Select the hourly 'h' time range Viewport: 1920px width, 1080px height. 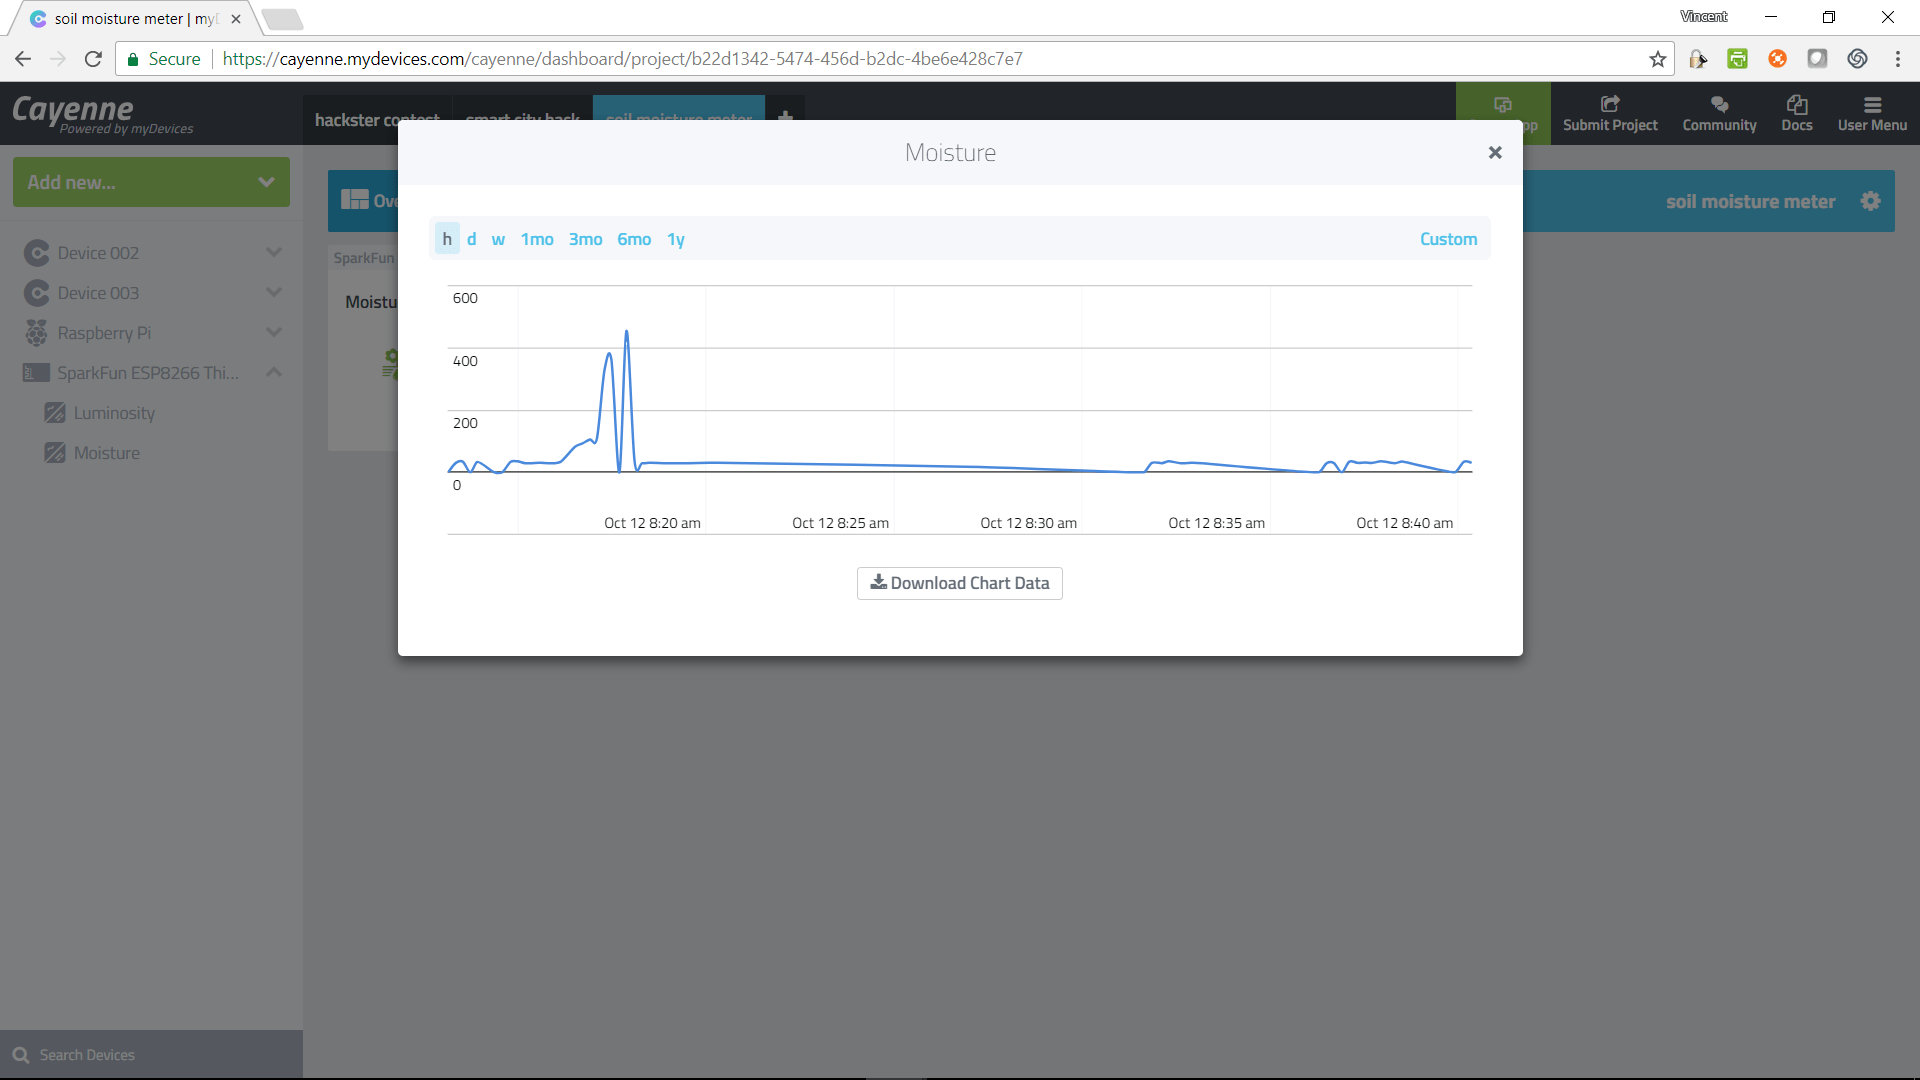pos(447,239)
